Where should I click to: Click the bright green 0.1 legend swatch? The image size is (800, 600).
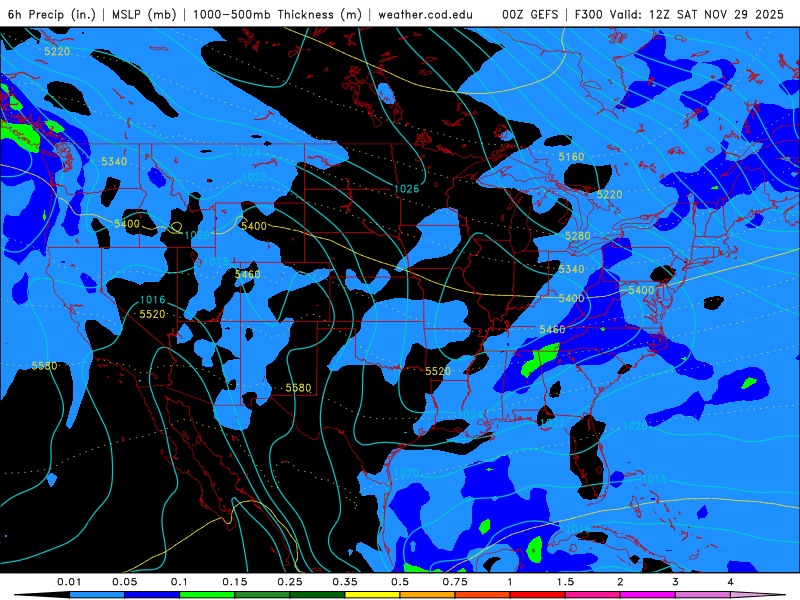tap(207, 595)
